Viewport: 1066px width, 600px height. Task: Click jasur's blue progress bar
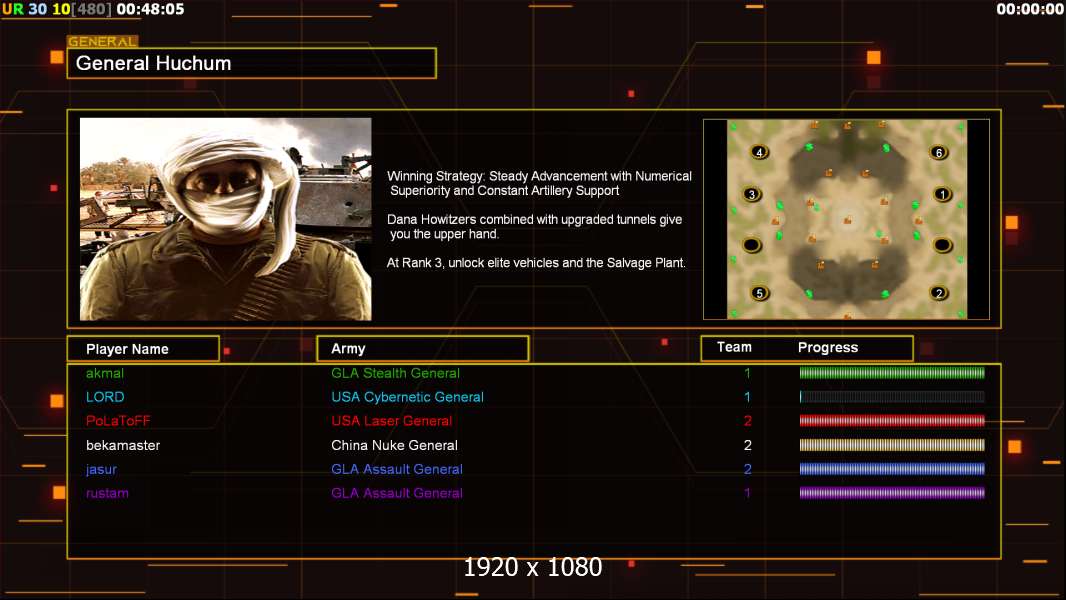tap(892, 469)
